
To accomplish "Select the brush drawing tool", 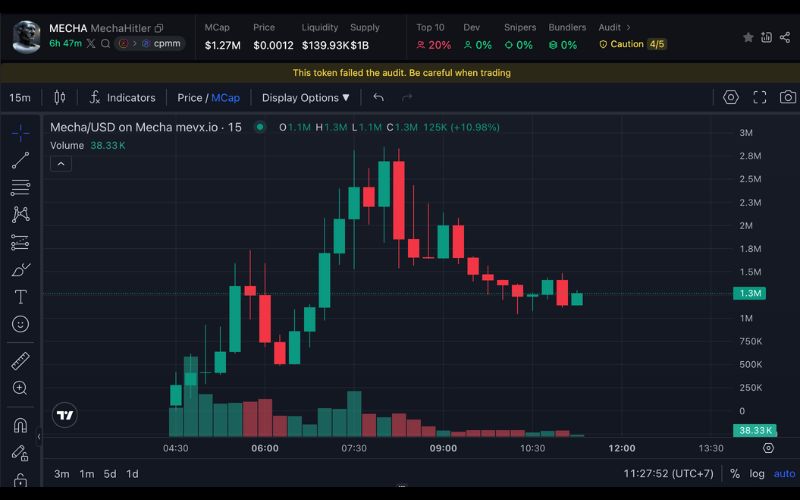I will click(20, 269).
